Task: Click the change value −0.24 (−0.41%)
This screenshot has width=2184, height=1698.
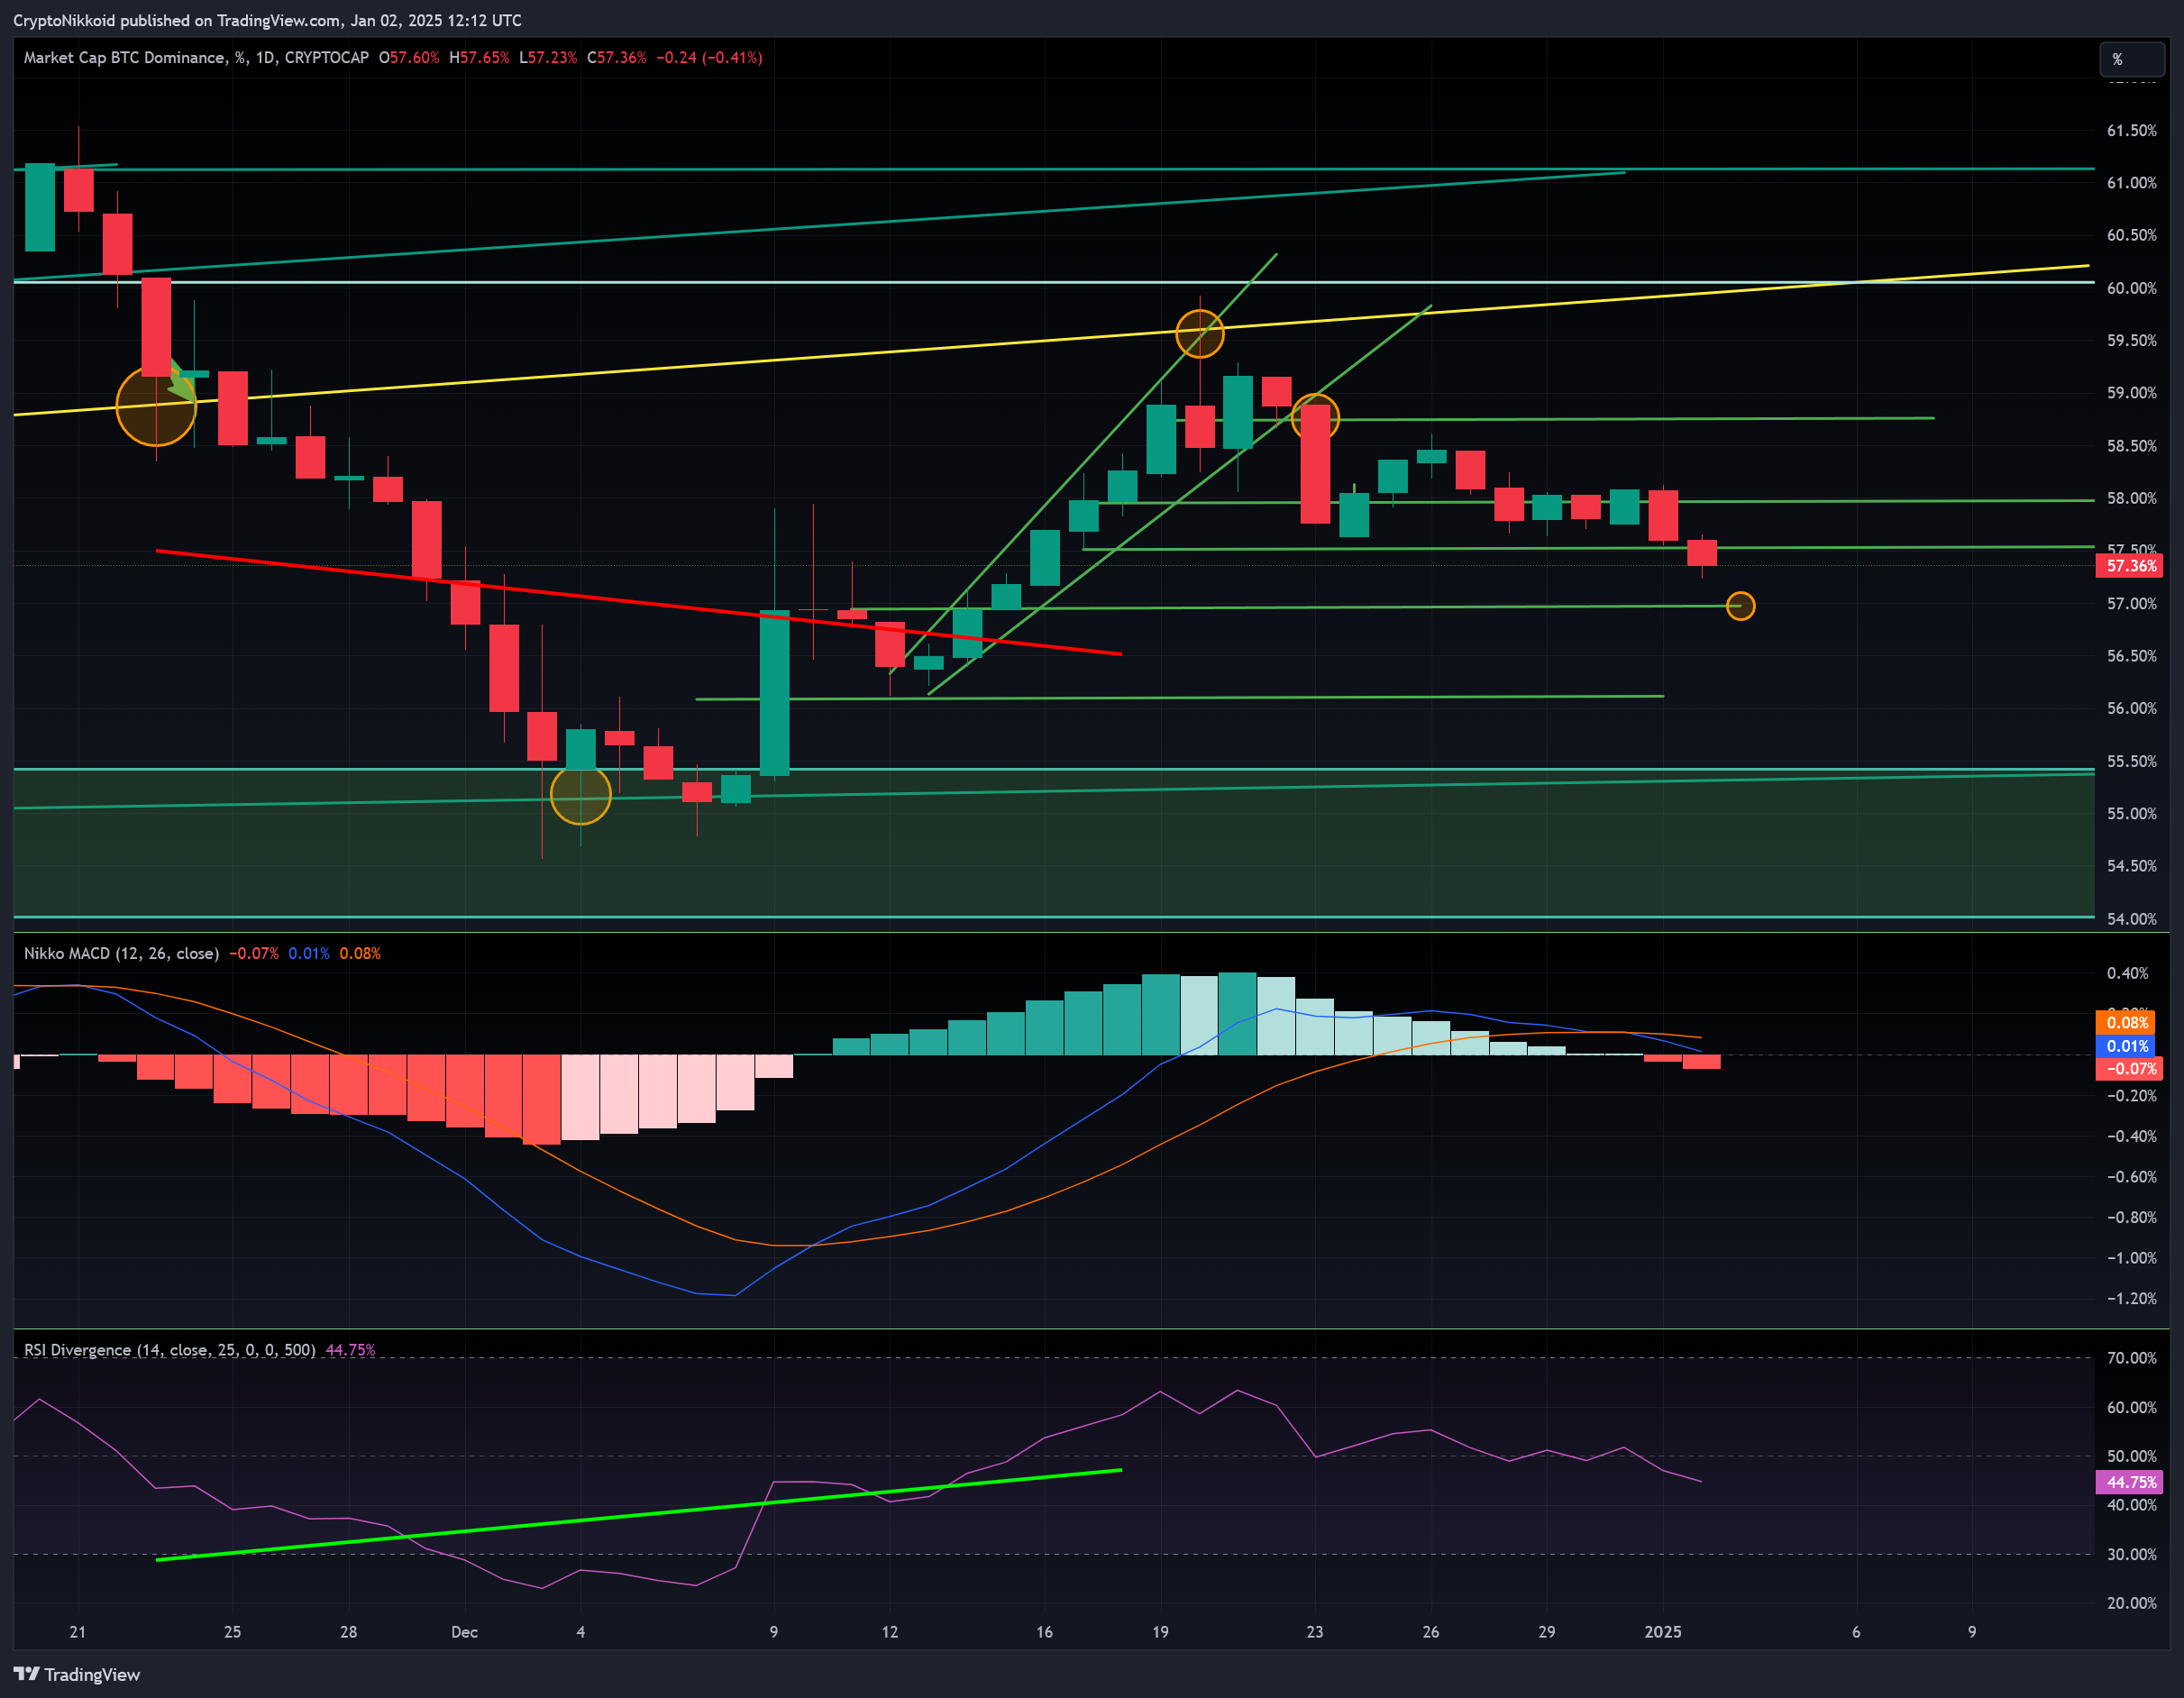Action: point(709,58)
